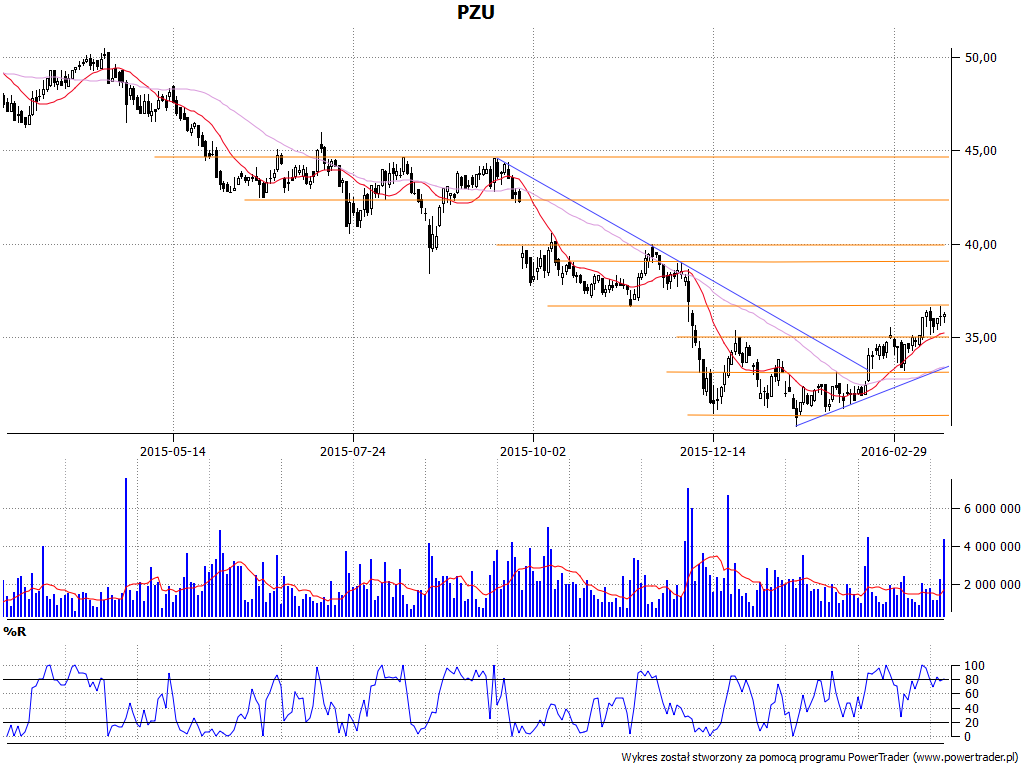
Task: Click the blue descending trendline on price chart
Action: [682, 264]
